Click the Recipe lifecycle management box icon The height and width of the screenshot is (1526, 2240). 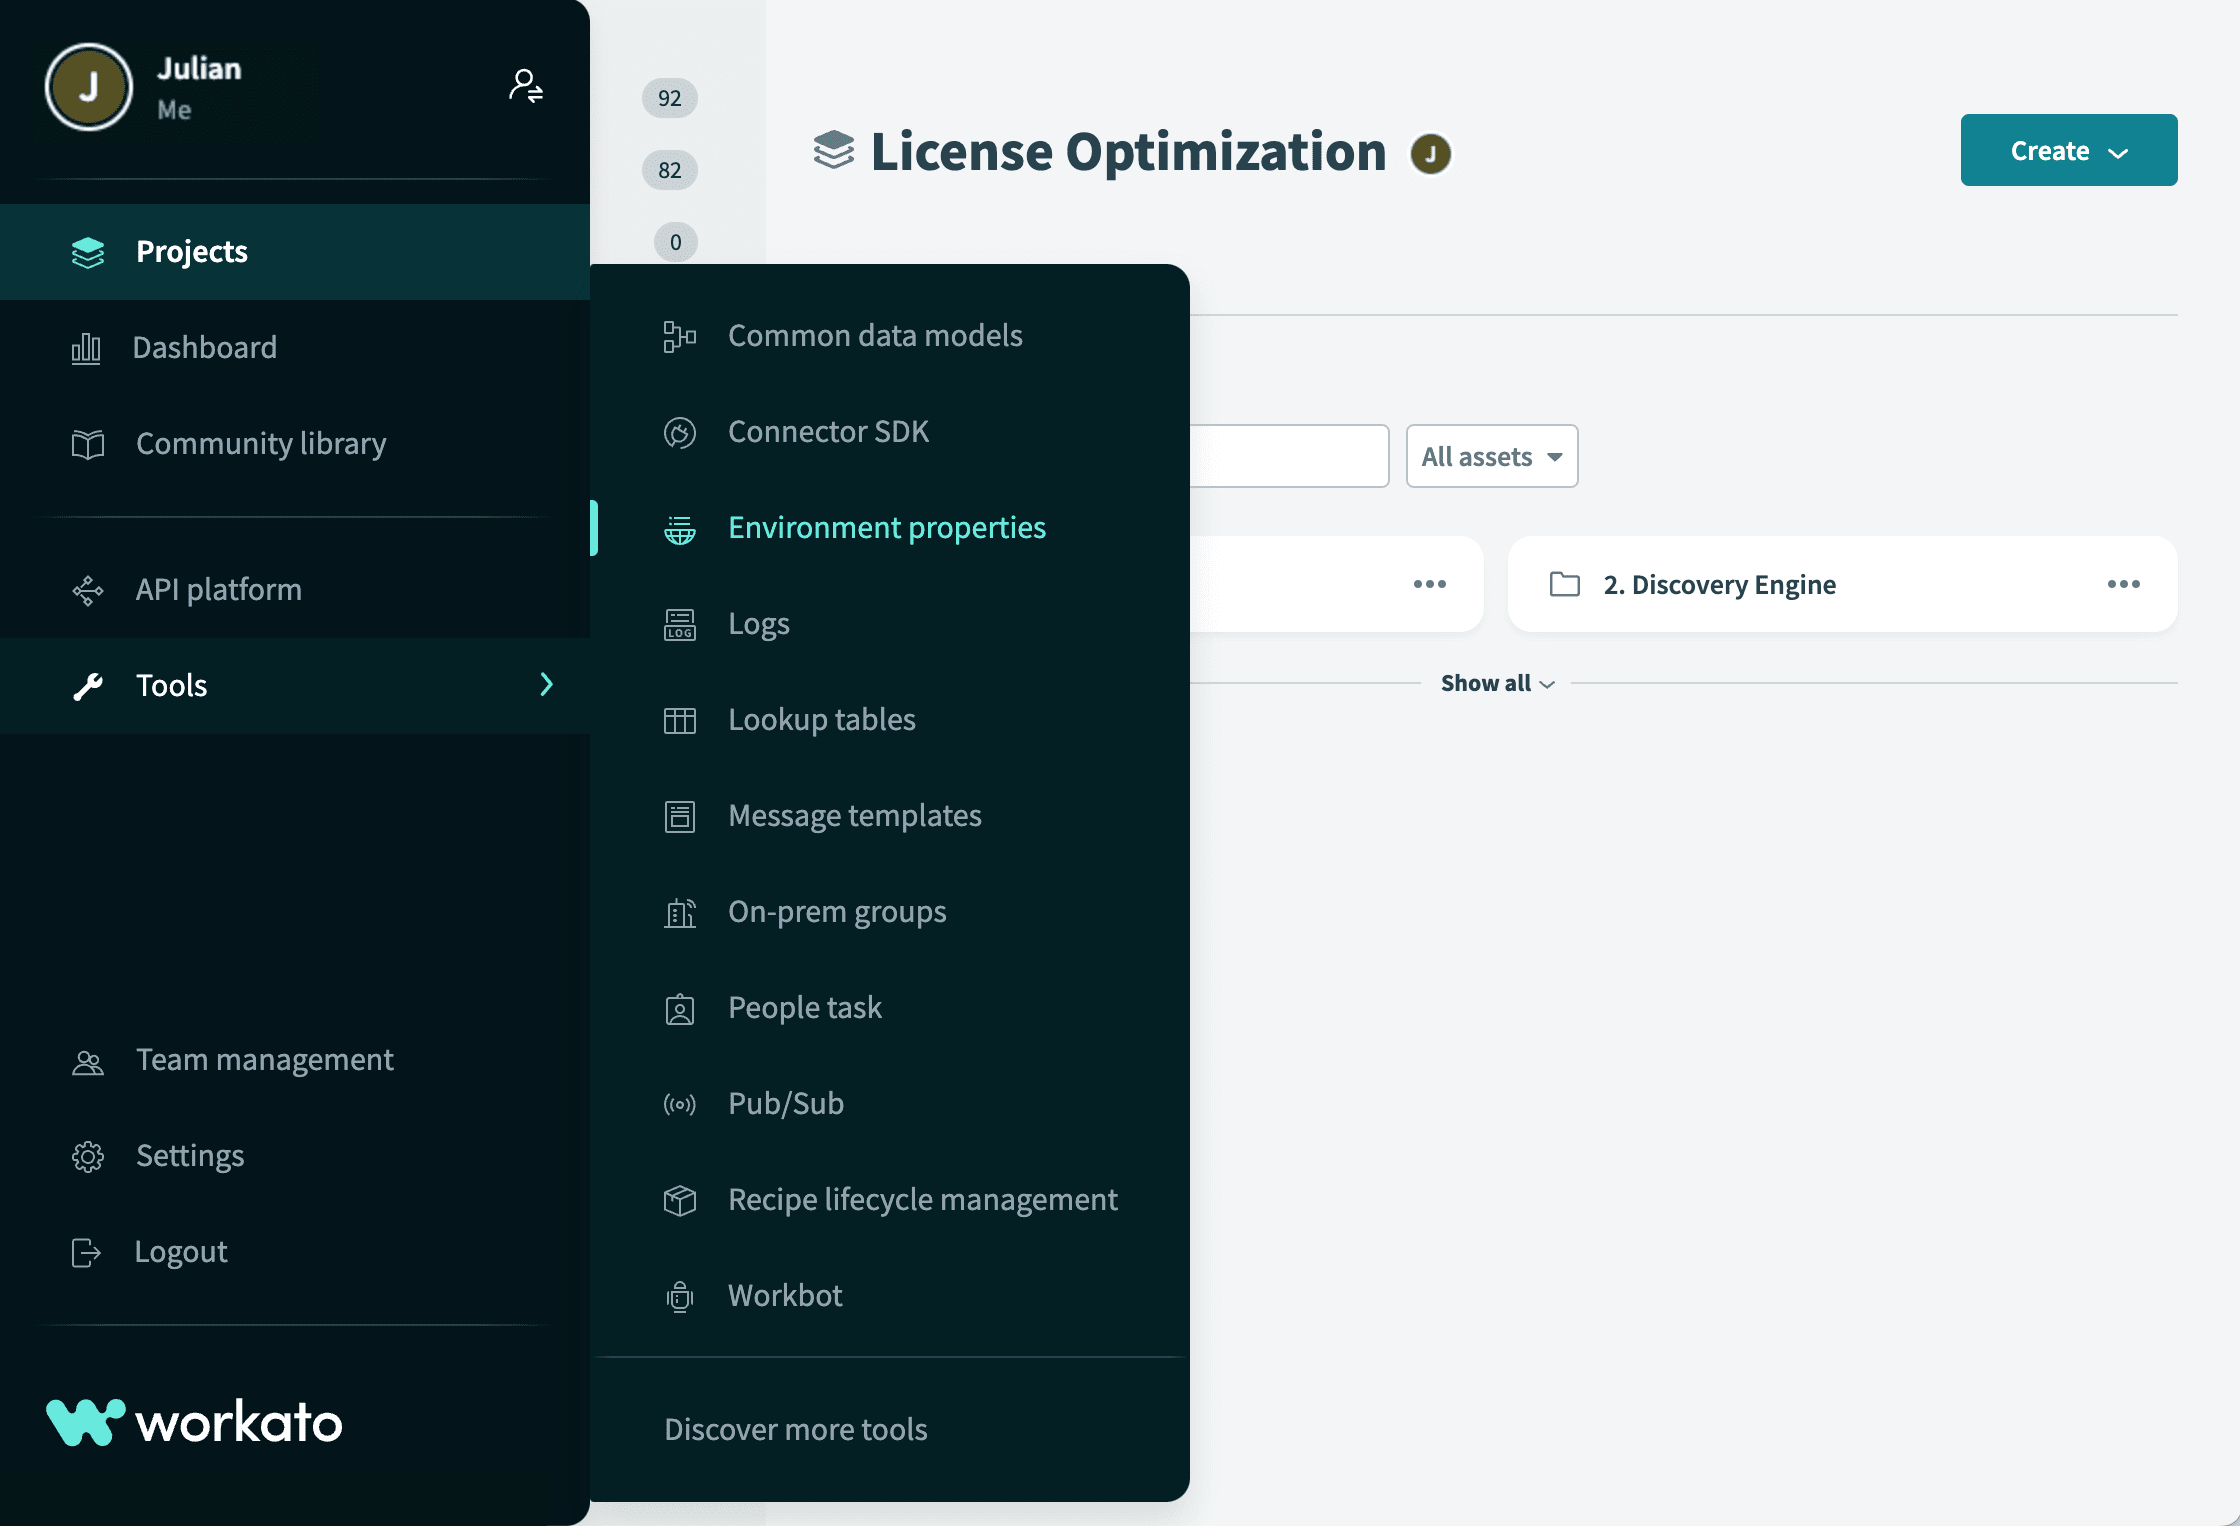pos(680,1200)
